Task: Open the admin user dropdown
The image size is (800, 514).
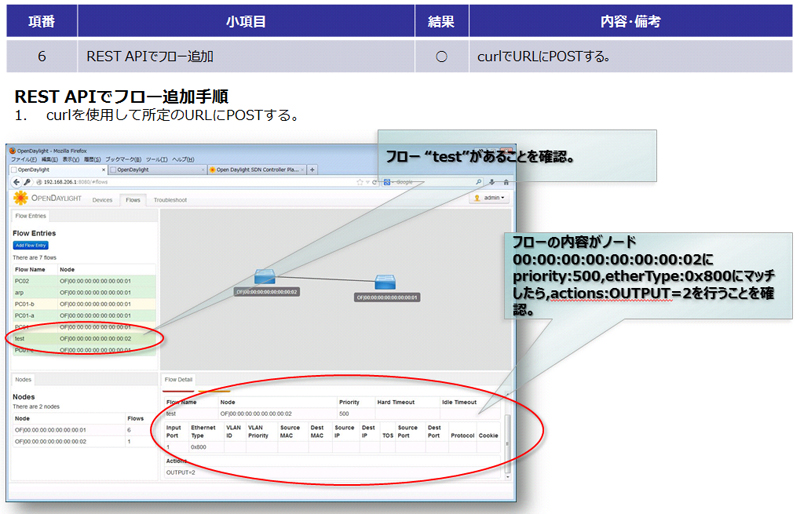Action: coord(489,199)
